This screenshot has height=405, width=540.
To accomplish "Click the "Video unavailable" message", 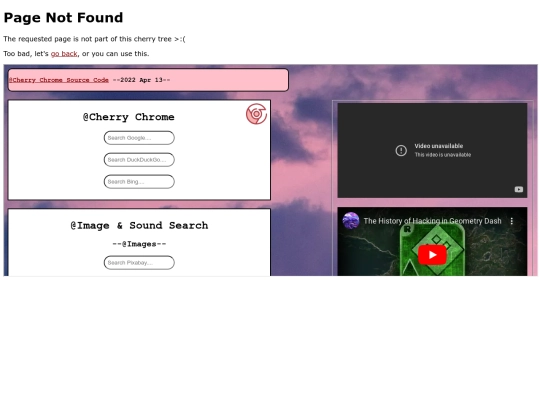I will pos(438,146).
